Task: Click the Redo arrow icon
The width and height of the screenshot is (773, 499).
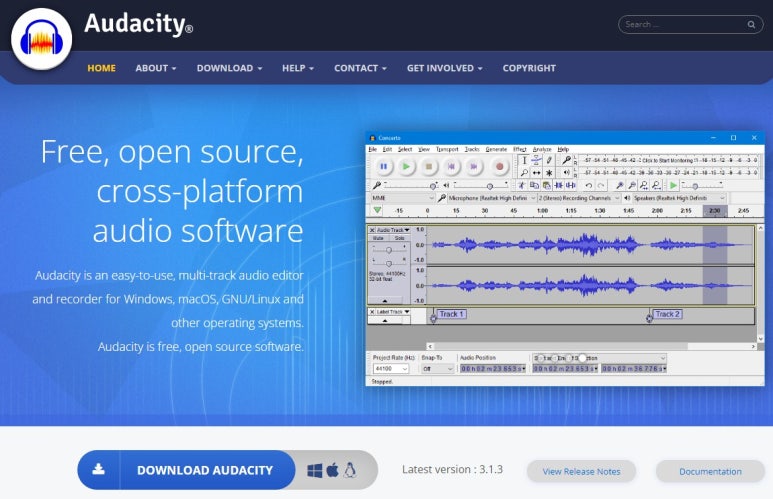Action: (x=601, y=185)
